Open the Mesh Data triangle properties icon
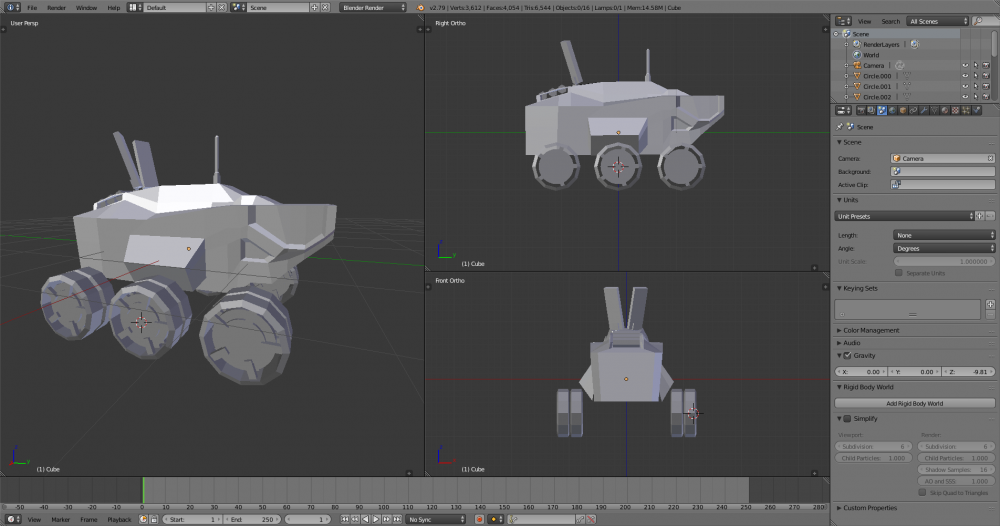Screen dimensions: 1000x526 tap(934, 110)
